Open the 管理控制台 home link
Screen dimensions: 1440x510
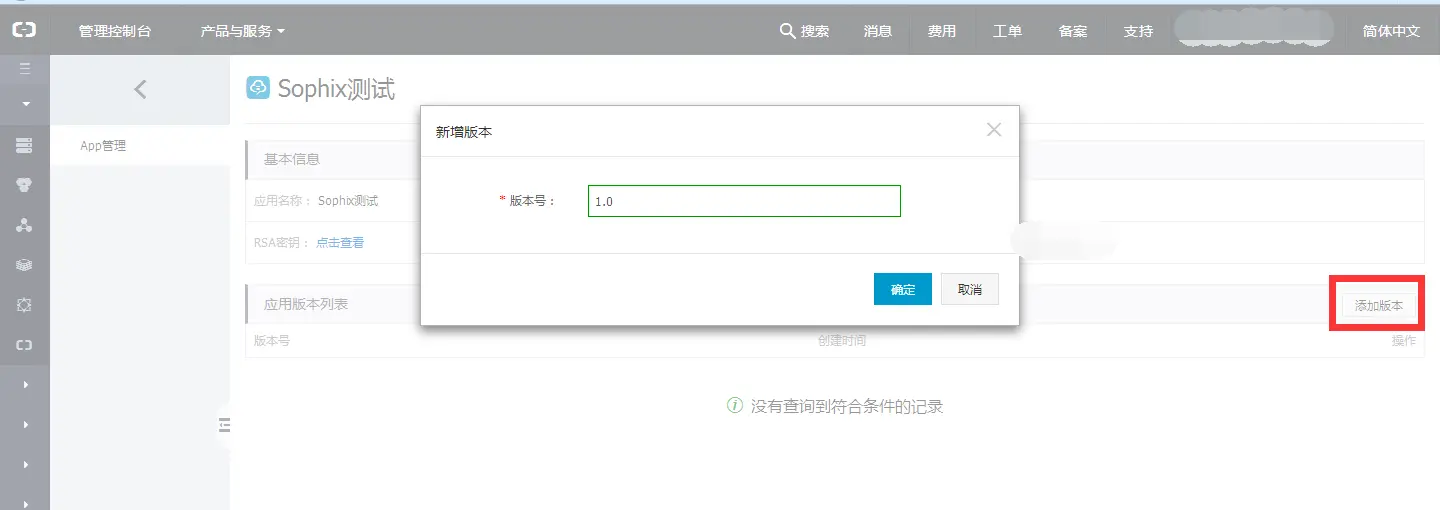click(x=115, y=31)
